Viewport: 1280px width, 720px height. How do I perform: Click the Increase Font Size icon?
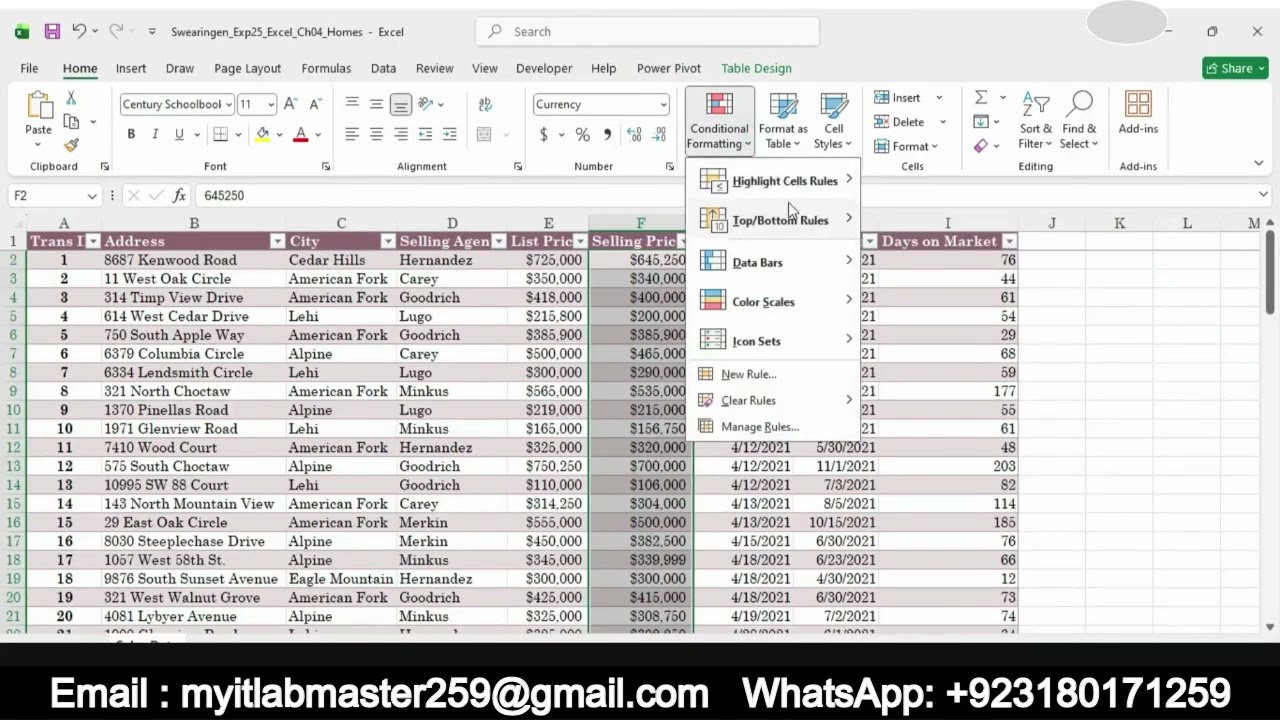coord(290,104)
